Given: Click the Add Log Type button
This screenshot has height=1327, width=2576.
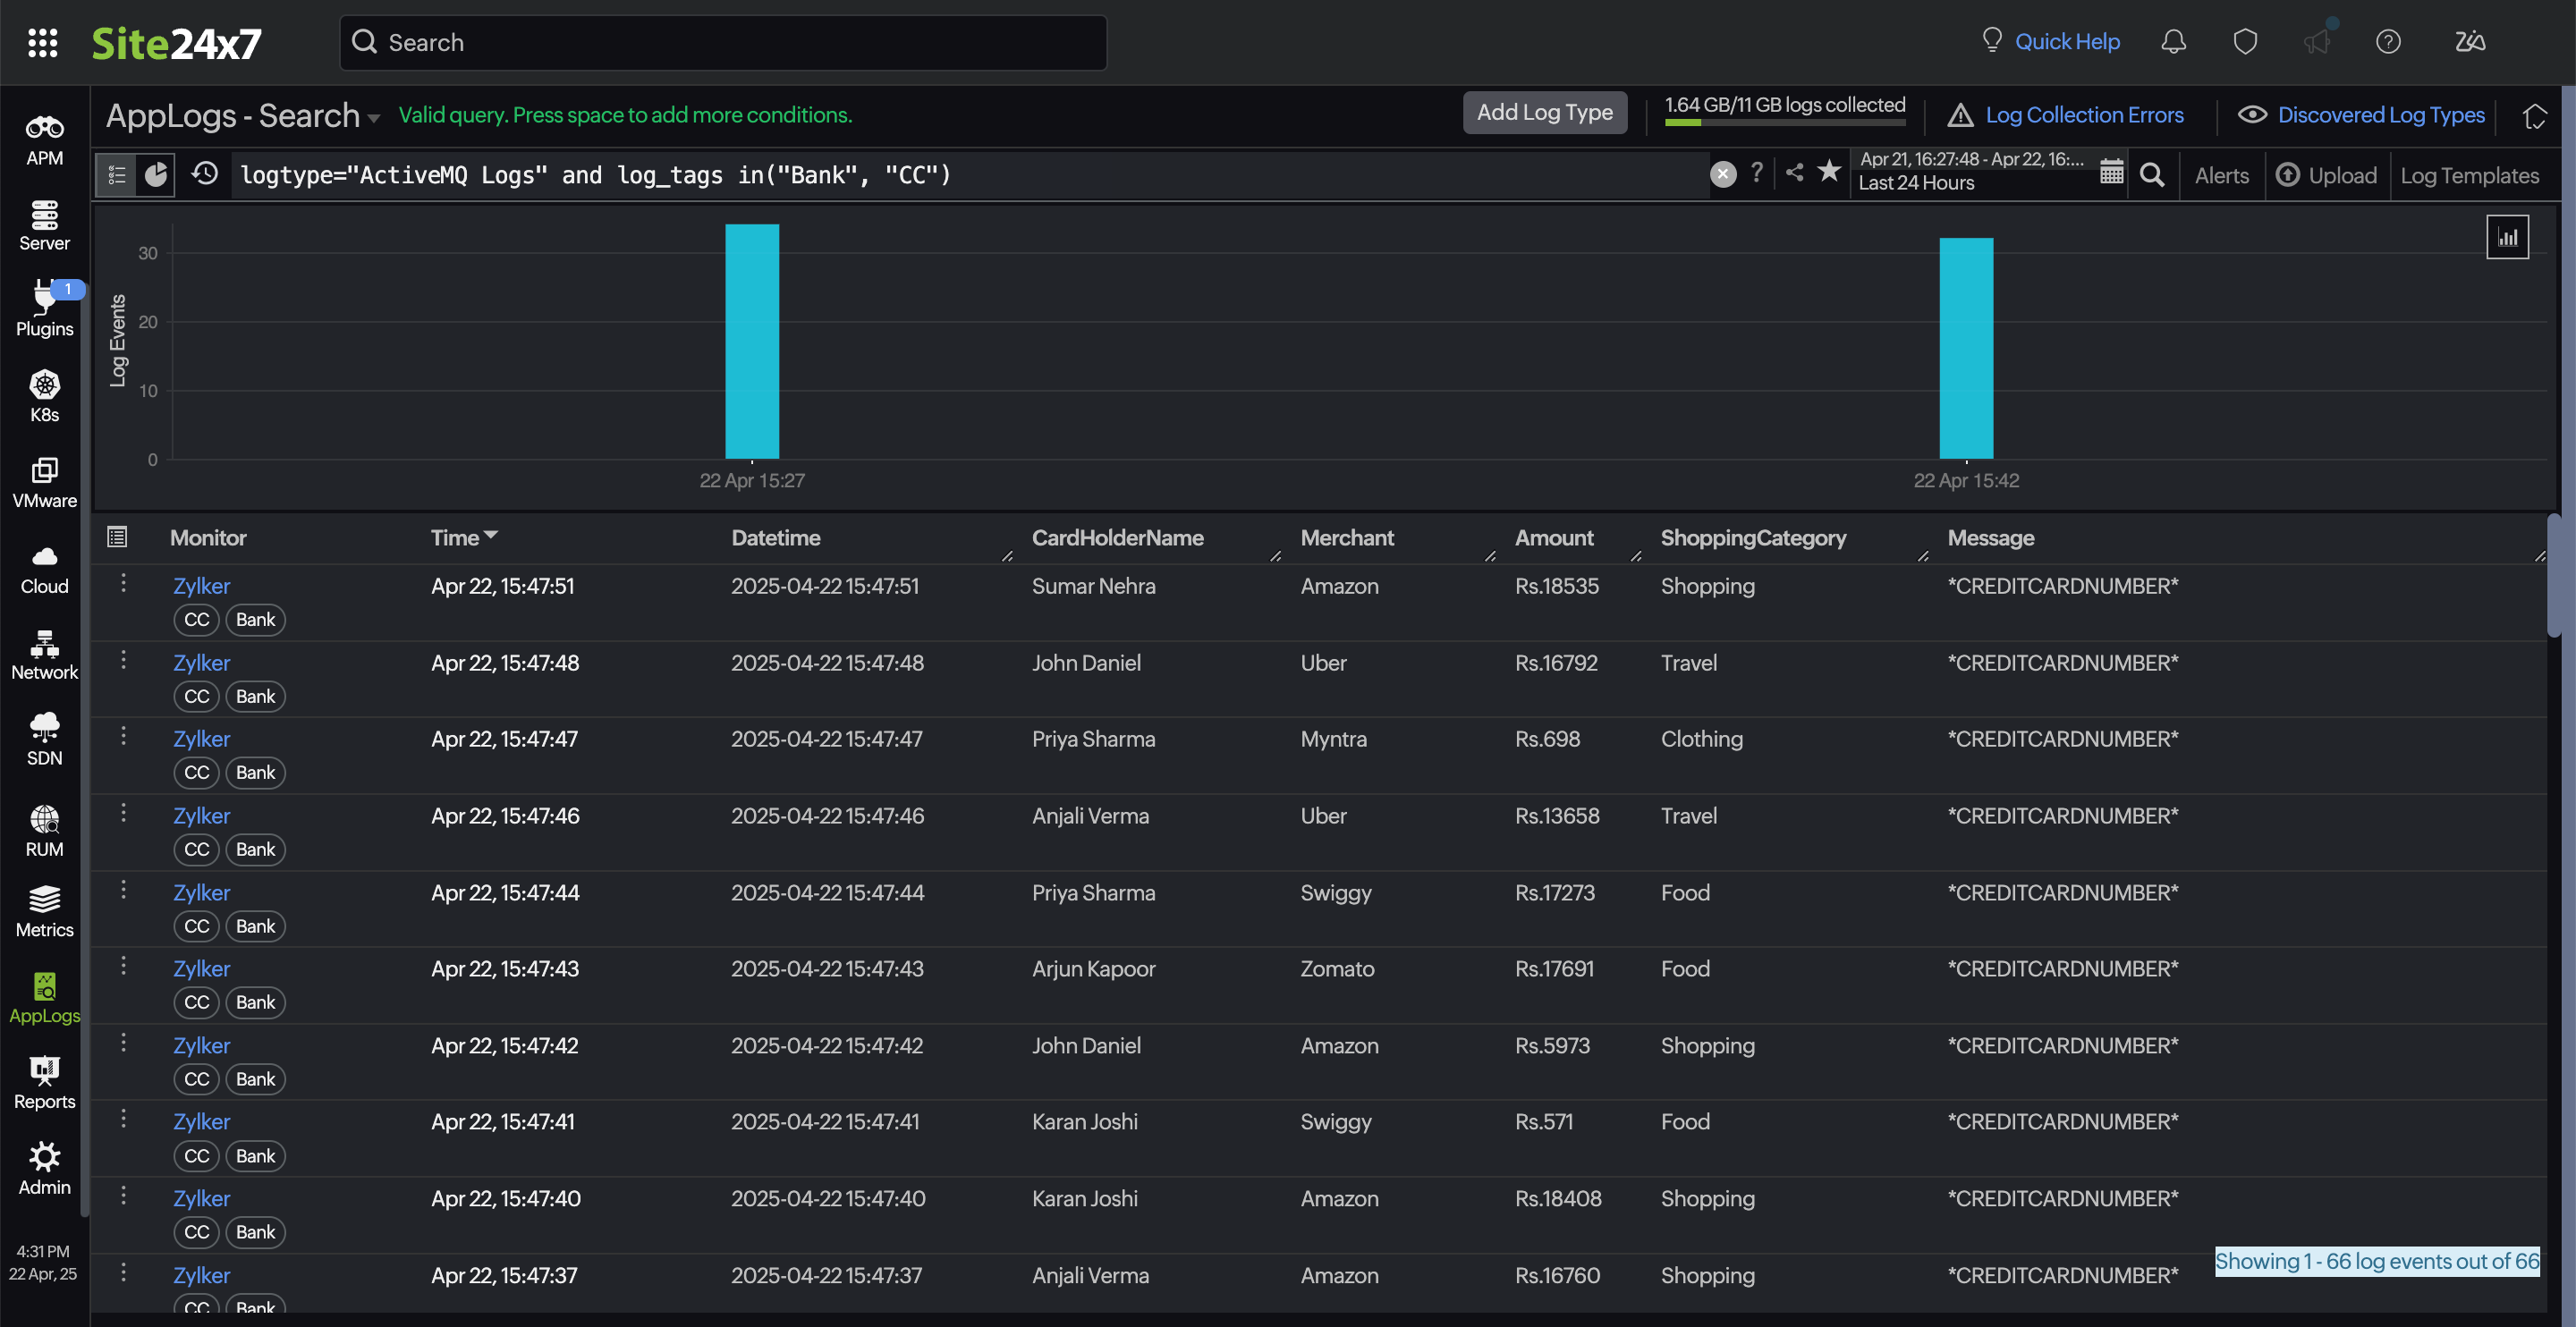Looking at the screenshot, I should click(1544, 113).
